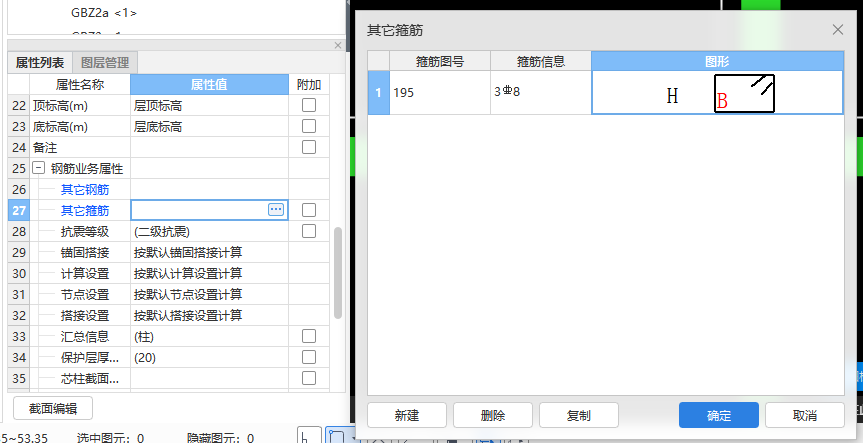
Task: Click the 备注 value cell
Action: (209, 147)
